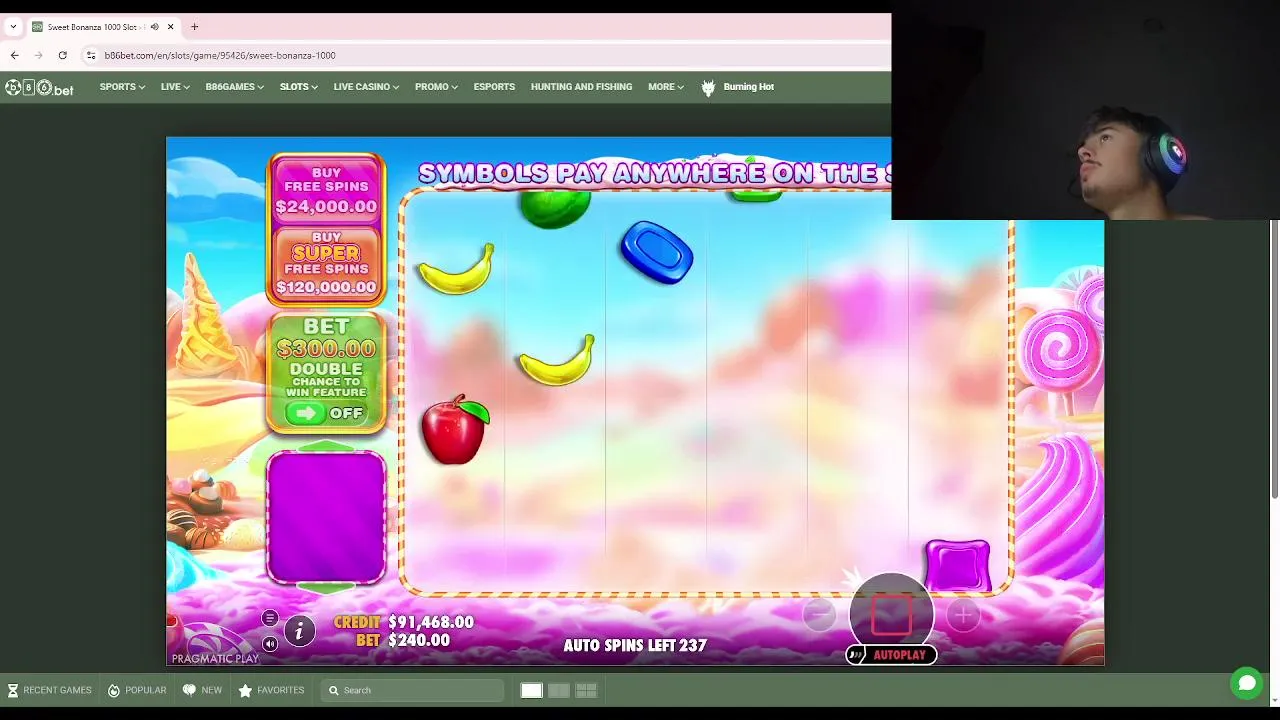Open the game info (i) button
This screenshot has height=720, width=1280.
[x=298, y=631]
